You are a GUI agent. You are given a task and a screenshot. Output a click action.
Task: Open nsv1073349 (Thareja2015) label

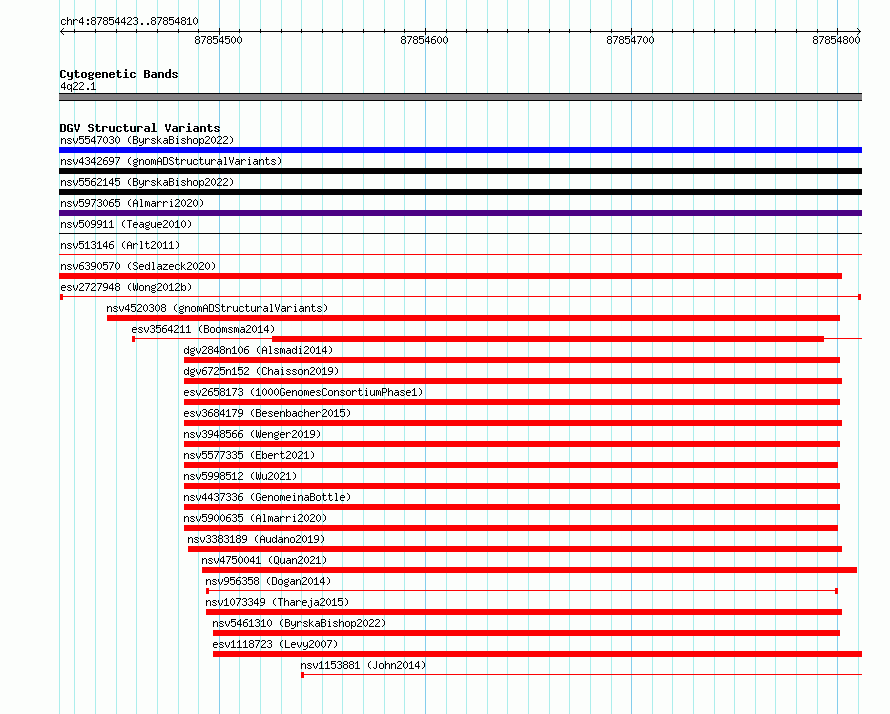click(x=277, y=602)
